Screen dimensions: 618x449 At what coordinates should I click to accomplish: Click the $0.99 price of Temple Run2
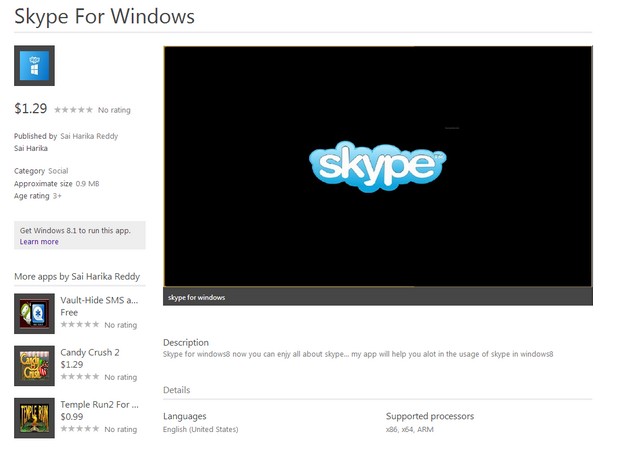click(x=72, y=417)
